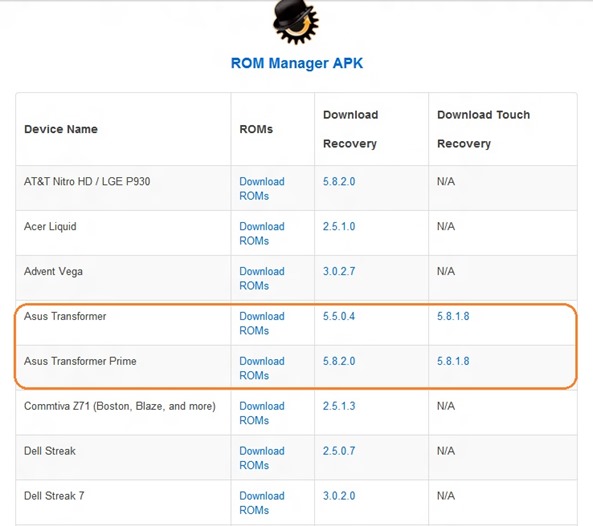The image size is (593, 526).
Task: Select the Acer Liquid device name
Action: (50, 227)
